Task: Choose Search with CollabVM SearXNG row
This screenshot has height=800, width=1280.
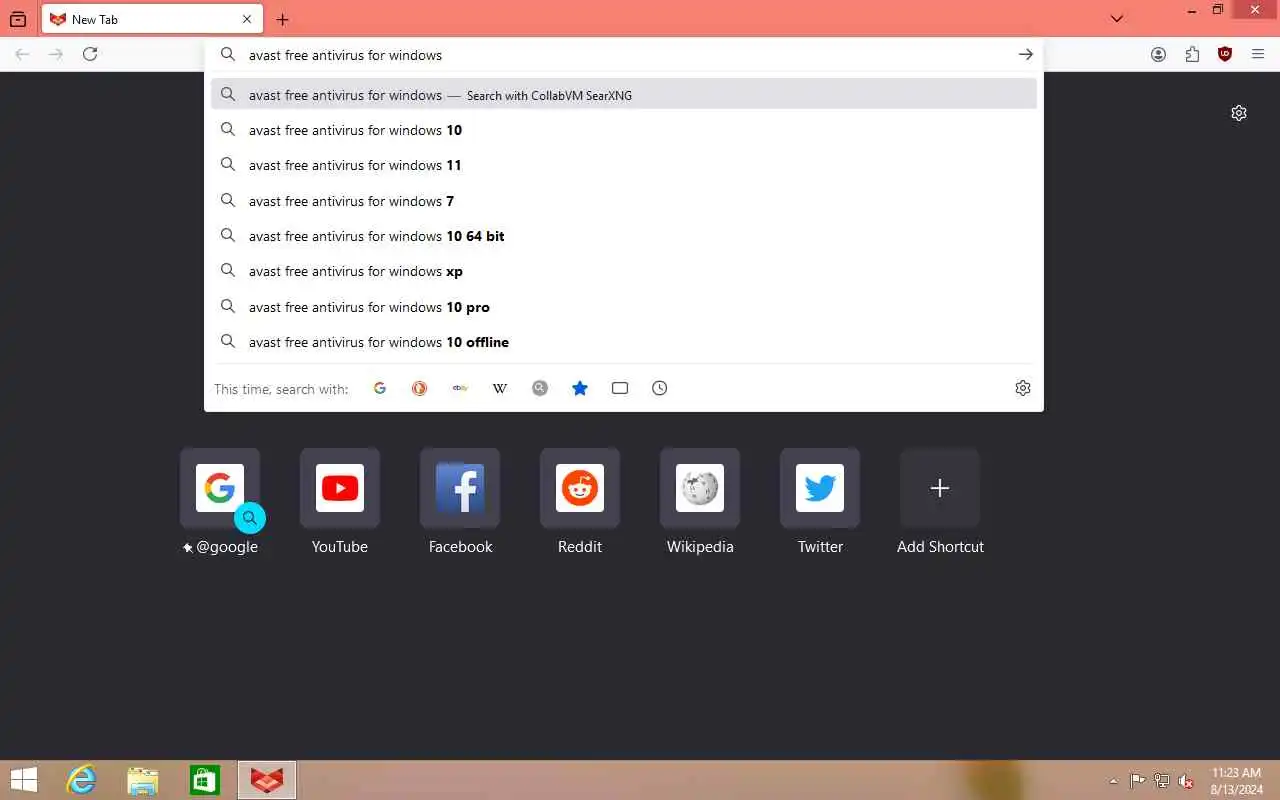Action: pyautogui.click(x=624, y=95)
